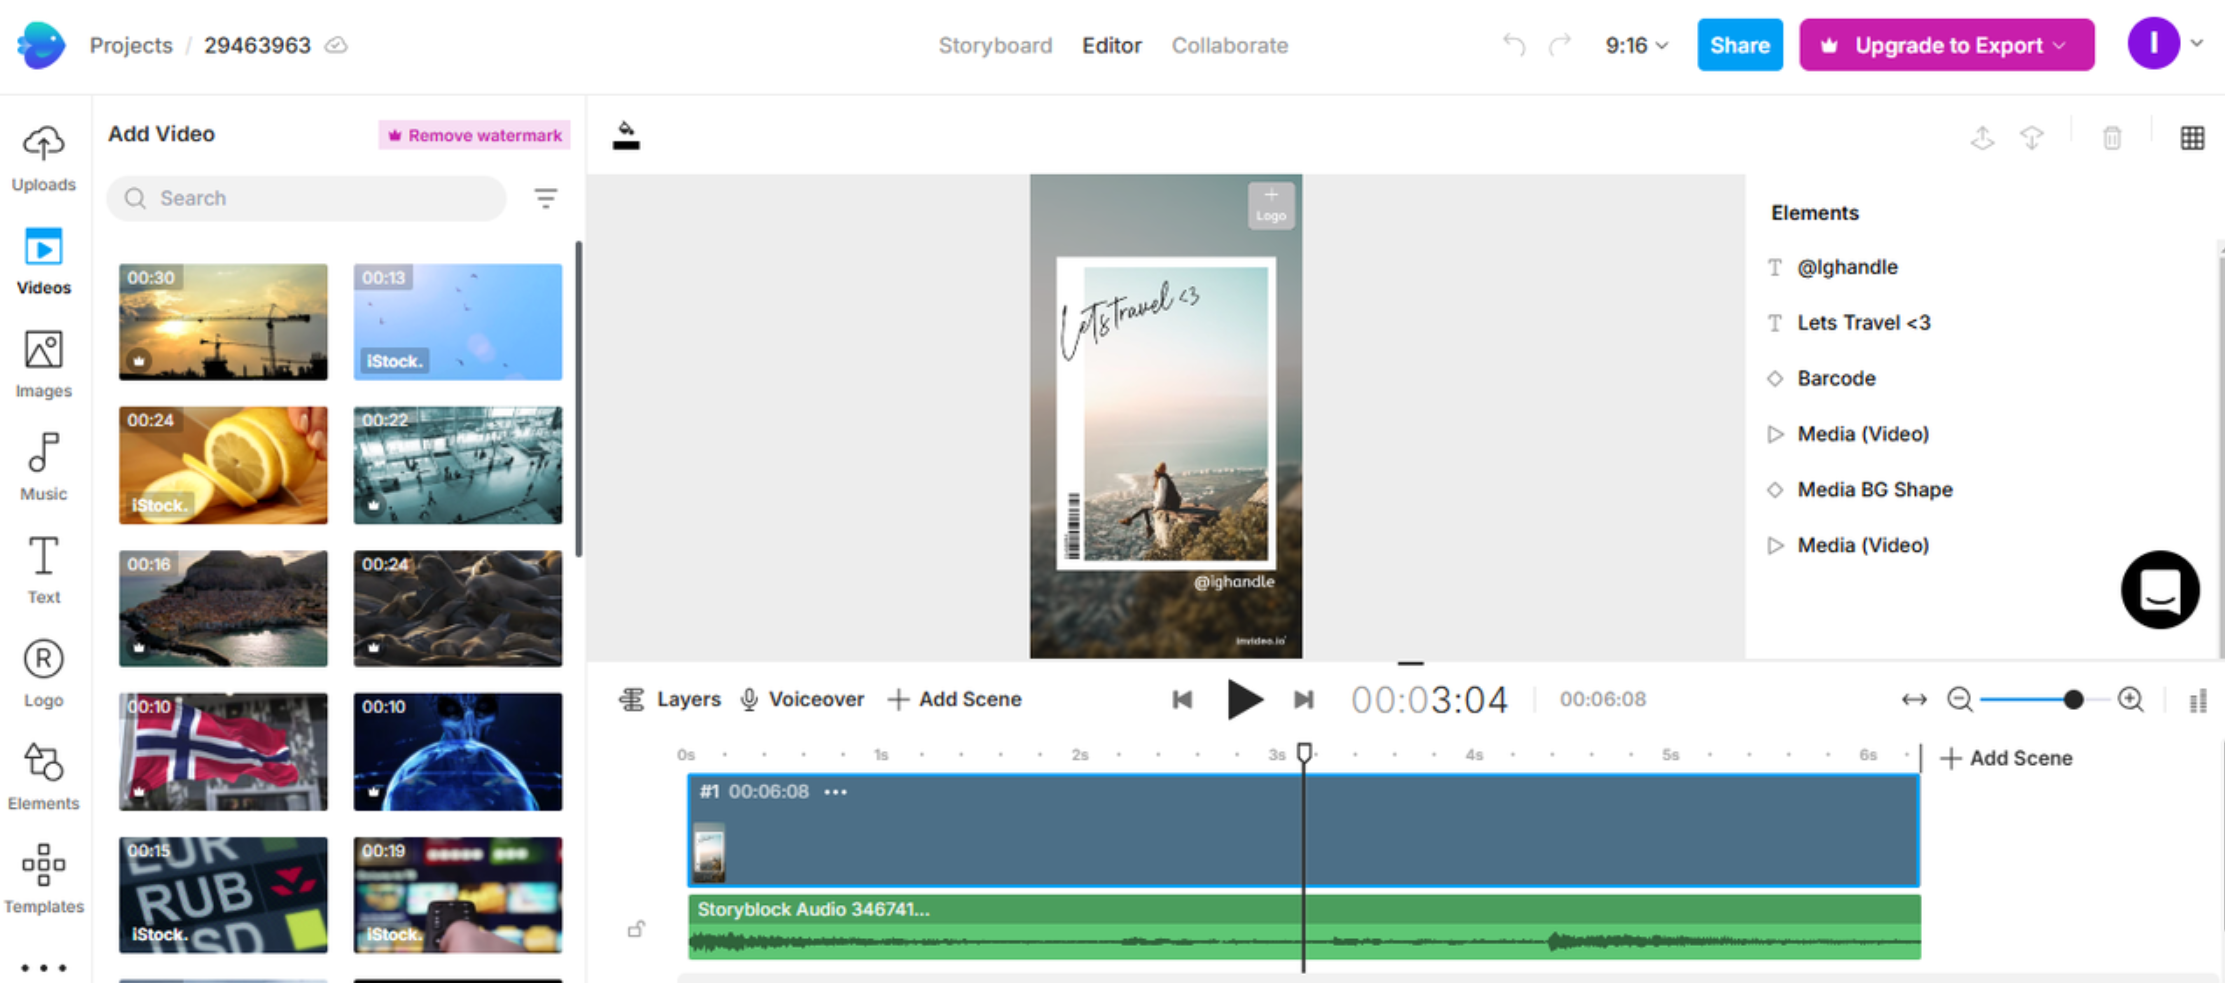Screen dimensions: 2225x983
Task: Click the Share button
Action: tap(1739, 44)
